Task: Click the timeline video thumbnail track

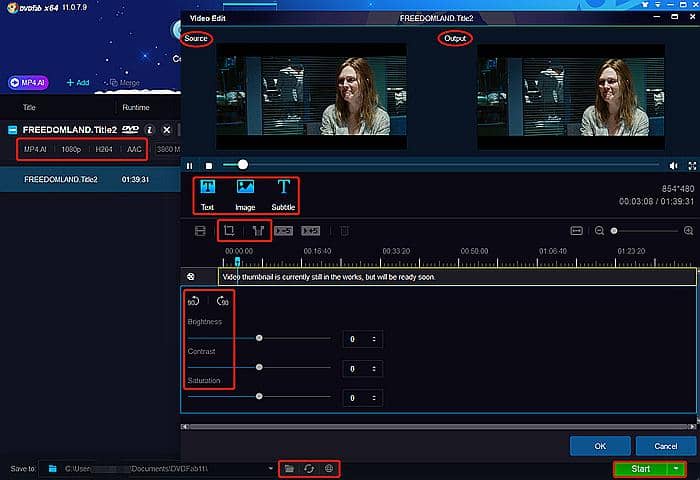Action: tap(457, 277)
